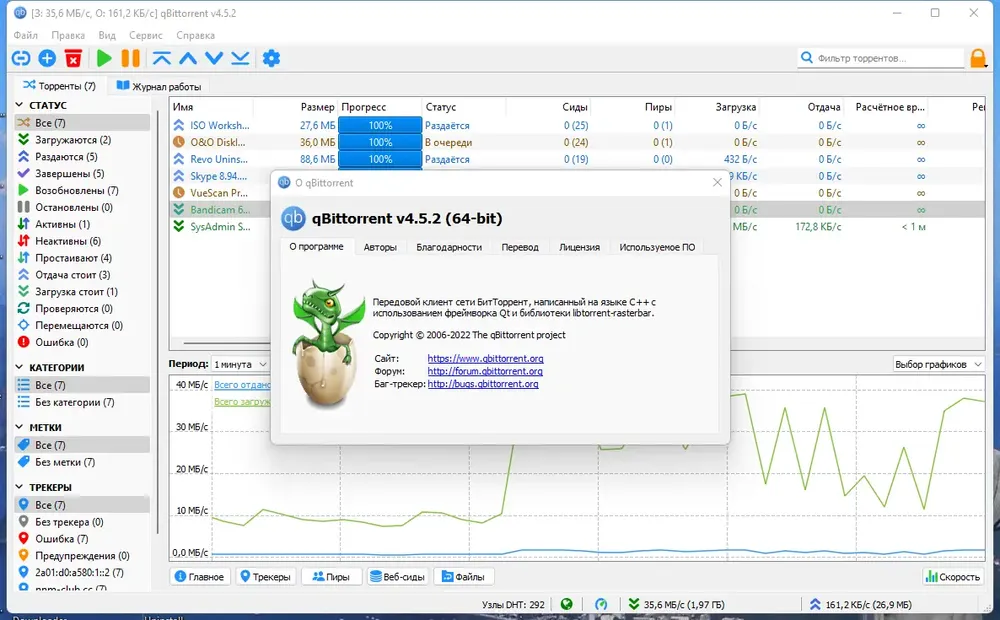Click the Скорость button at bottom right
This screenshot has height=620, width=1000.
pos(953,577)
